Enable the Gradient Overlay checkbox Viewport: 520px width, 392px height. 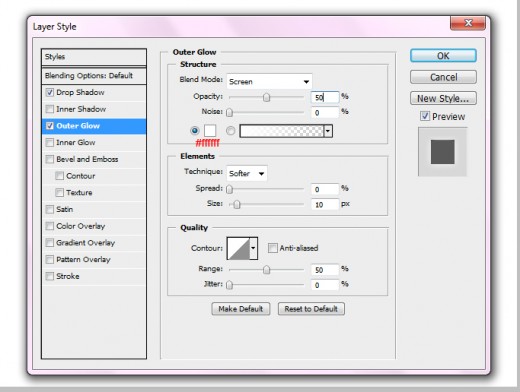(50, 243)
